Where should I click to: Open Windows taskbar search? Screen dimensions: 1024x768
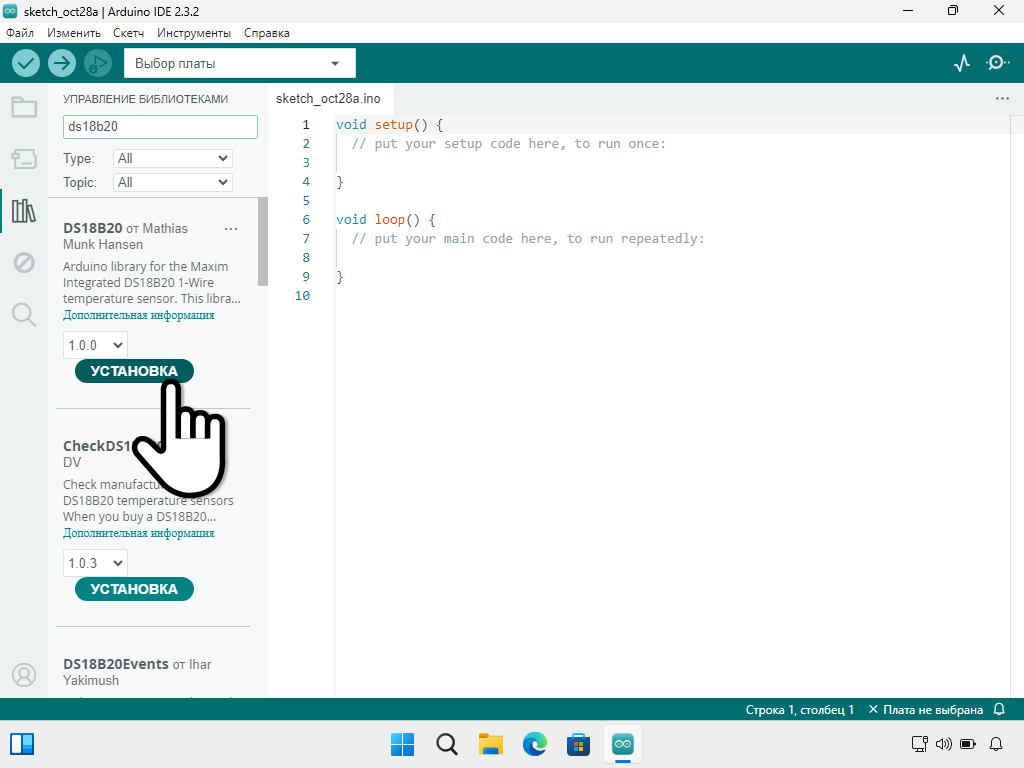(447, 744)
